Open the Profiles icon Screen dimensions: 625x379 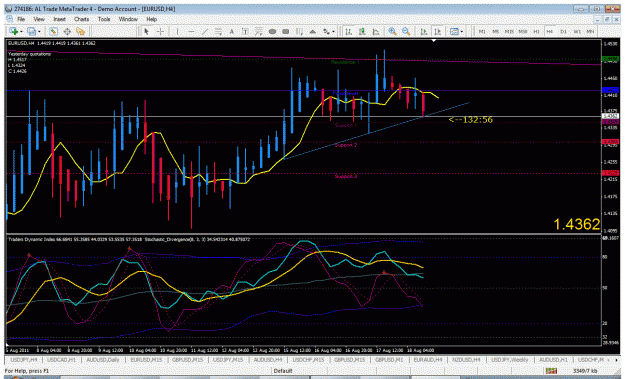[x=31, y=31]
